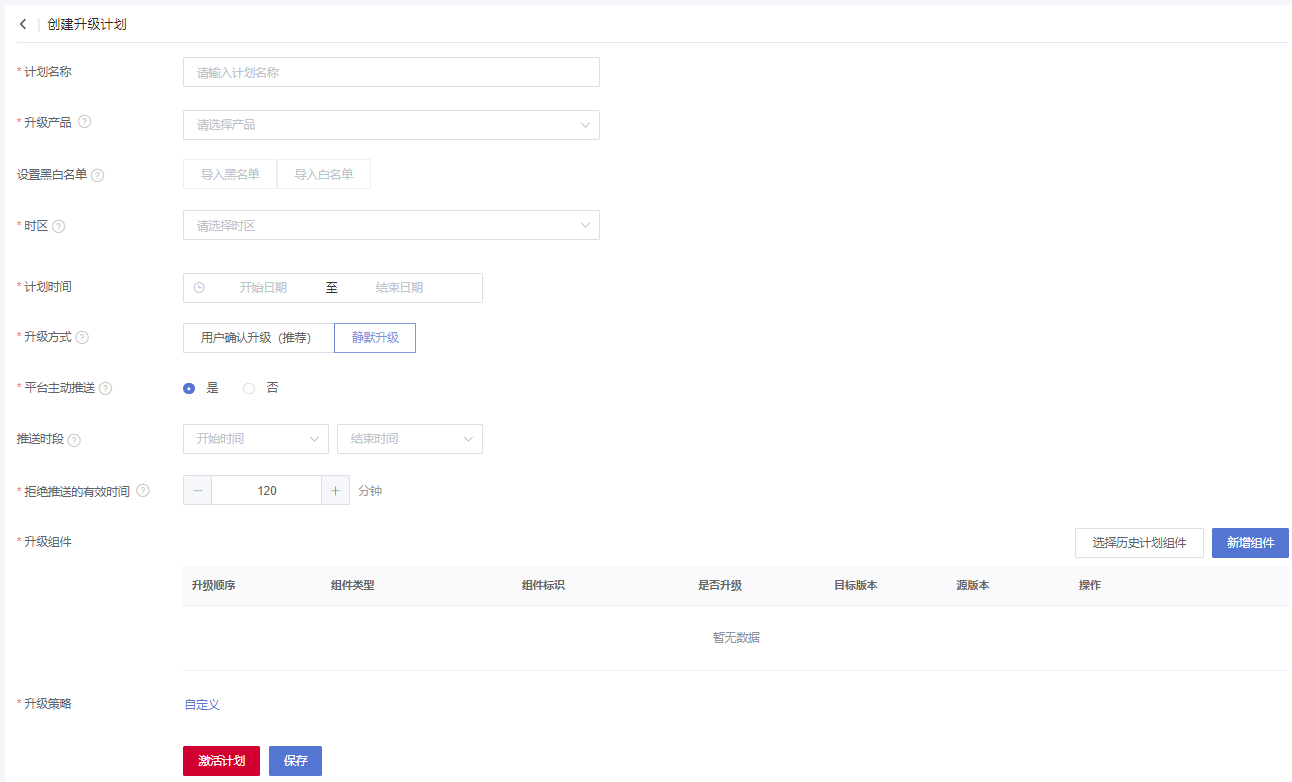Screen dimensions: 1292x782
Task: Click the 目标版本 column header
Action: (856, 585)
